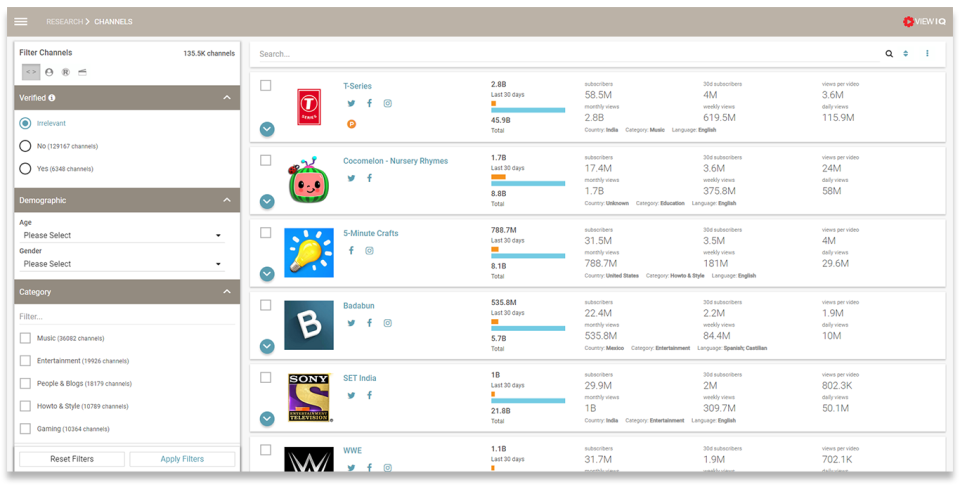The height and width of the screenshot is (487, 960).
Task: Select the person profile filter icon
Action: pyautogui.click(x=49, y=72)
